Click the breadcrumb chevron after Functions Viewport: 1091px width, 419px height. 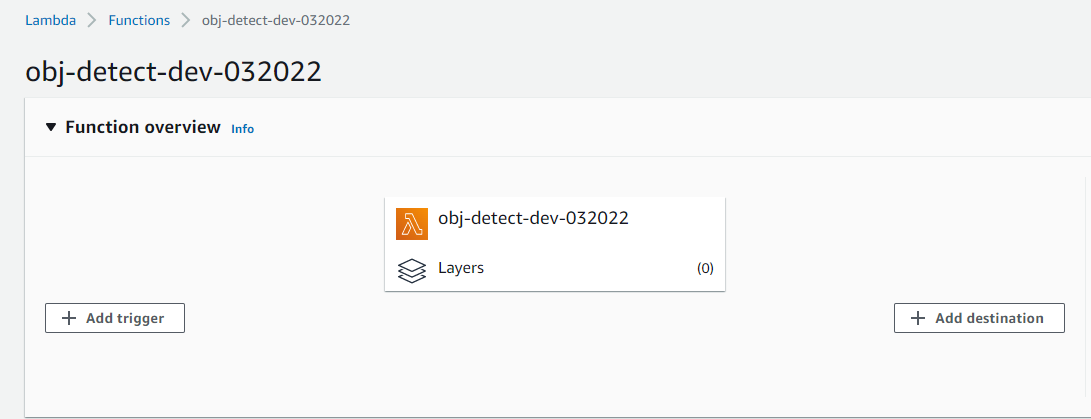(185, 21)
